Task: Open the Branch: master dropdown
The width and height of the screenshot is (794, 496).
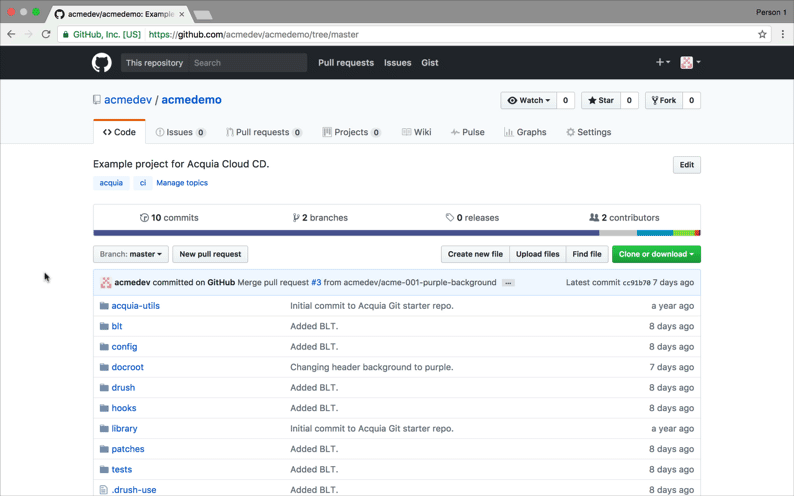Action: click(131, 254)
